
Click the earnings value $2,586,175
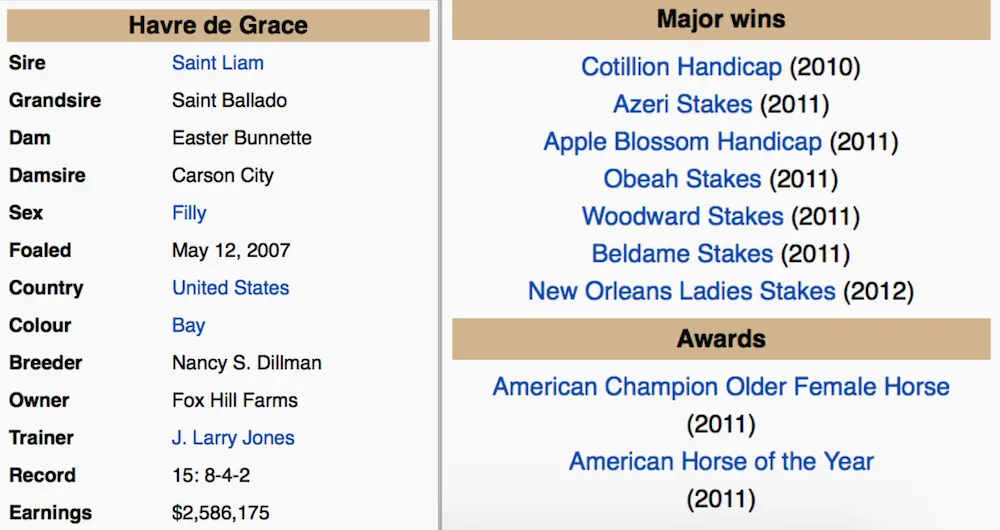pyautogui.click(x=221, y=513)
